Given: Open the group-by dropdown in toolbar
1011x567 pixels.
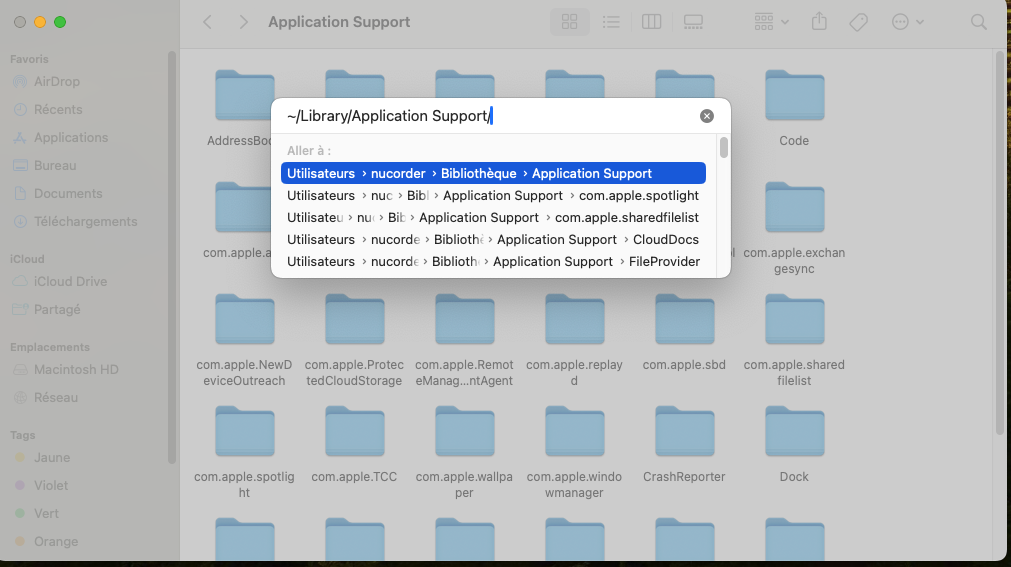Looking at the screenshot, I should 771,22.
